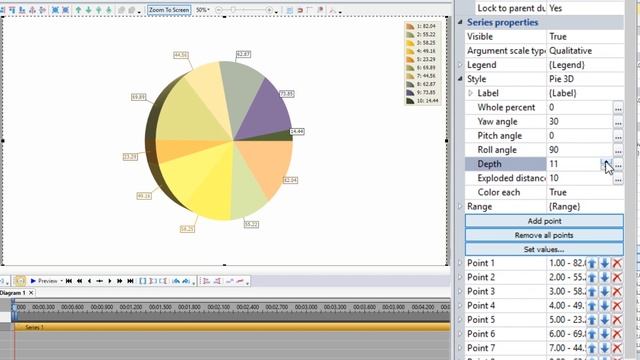This screenshot has height=360, width=640.
Task: Select the Visible property value True
Action: (x=558, y=37)
